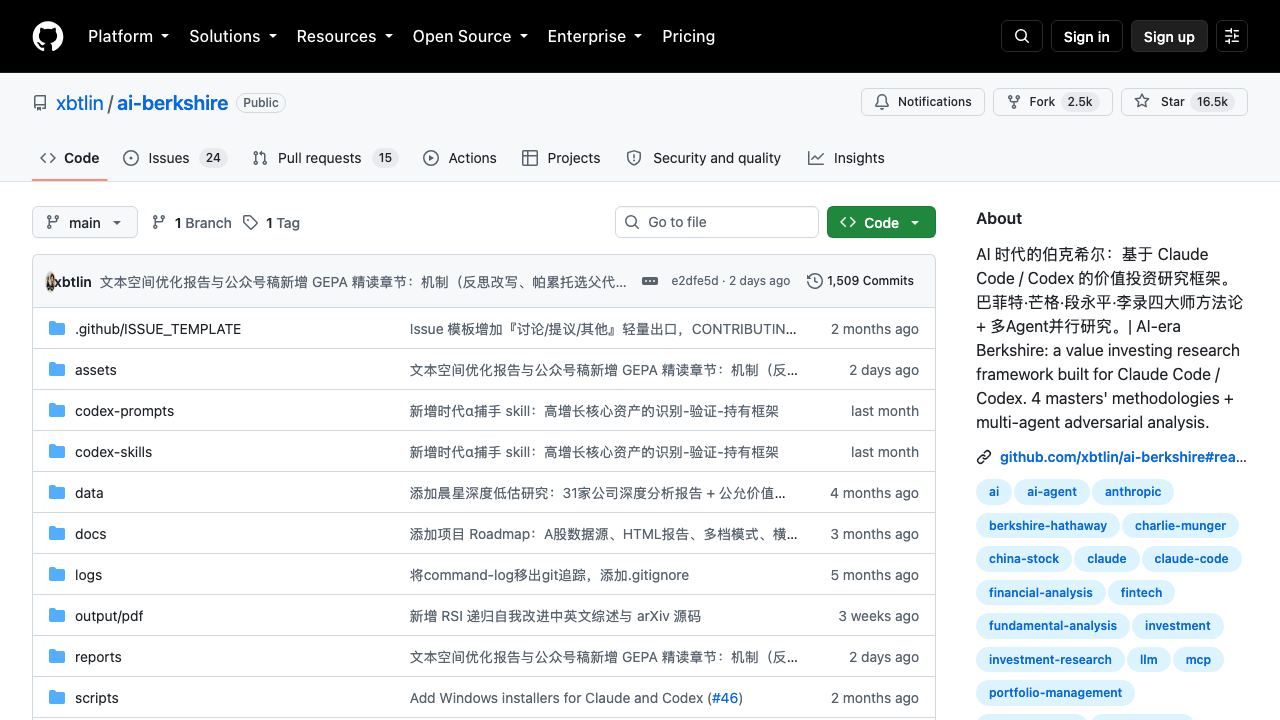Open the green Code dropdown button
This screenshot has width=1280, height=720.
881,222
